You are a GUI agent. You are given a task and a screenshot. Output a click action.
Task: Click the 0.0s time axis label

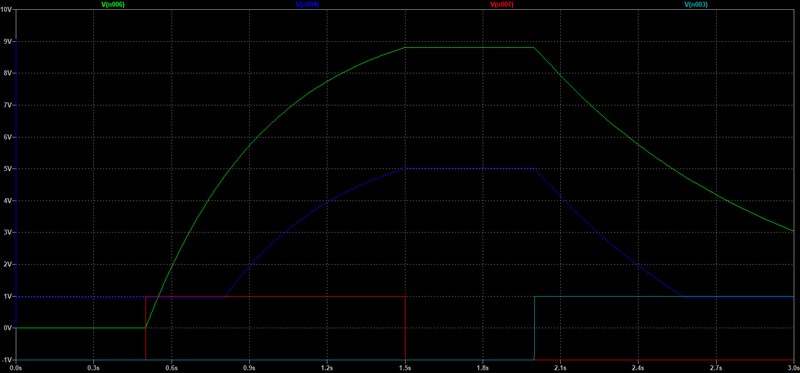16,367
